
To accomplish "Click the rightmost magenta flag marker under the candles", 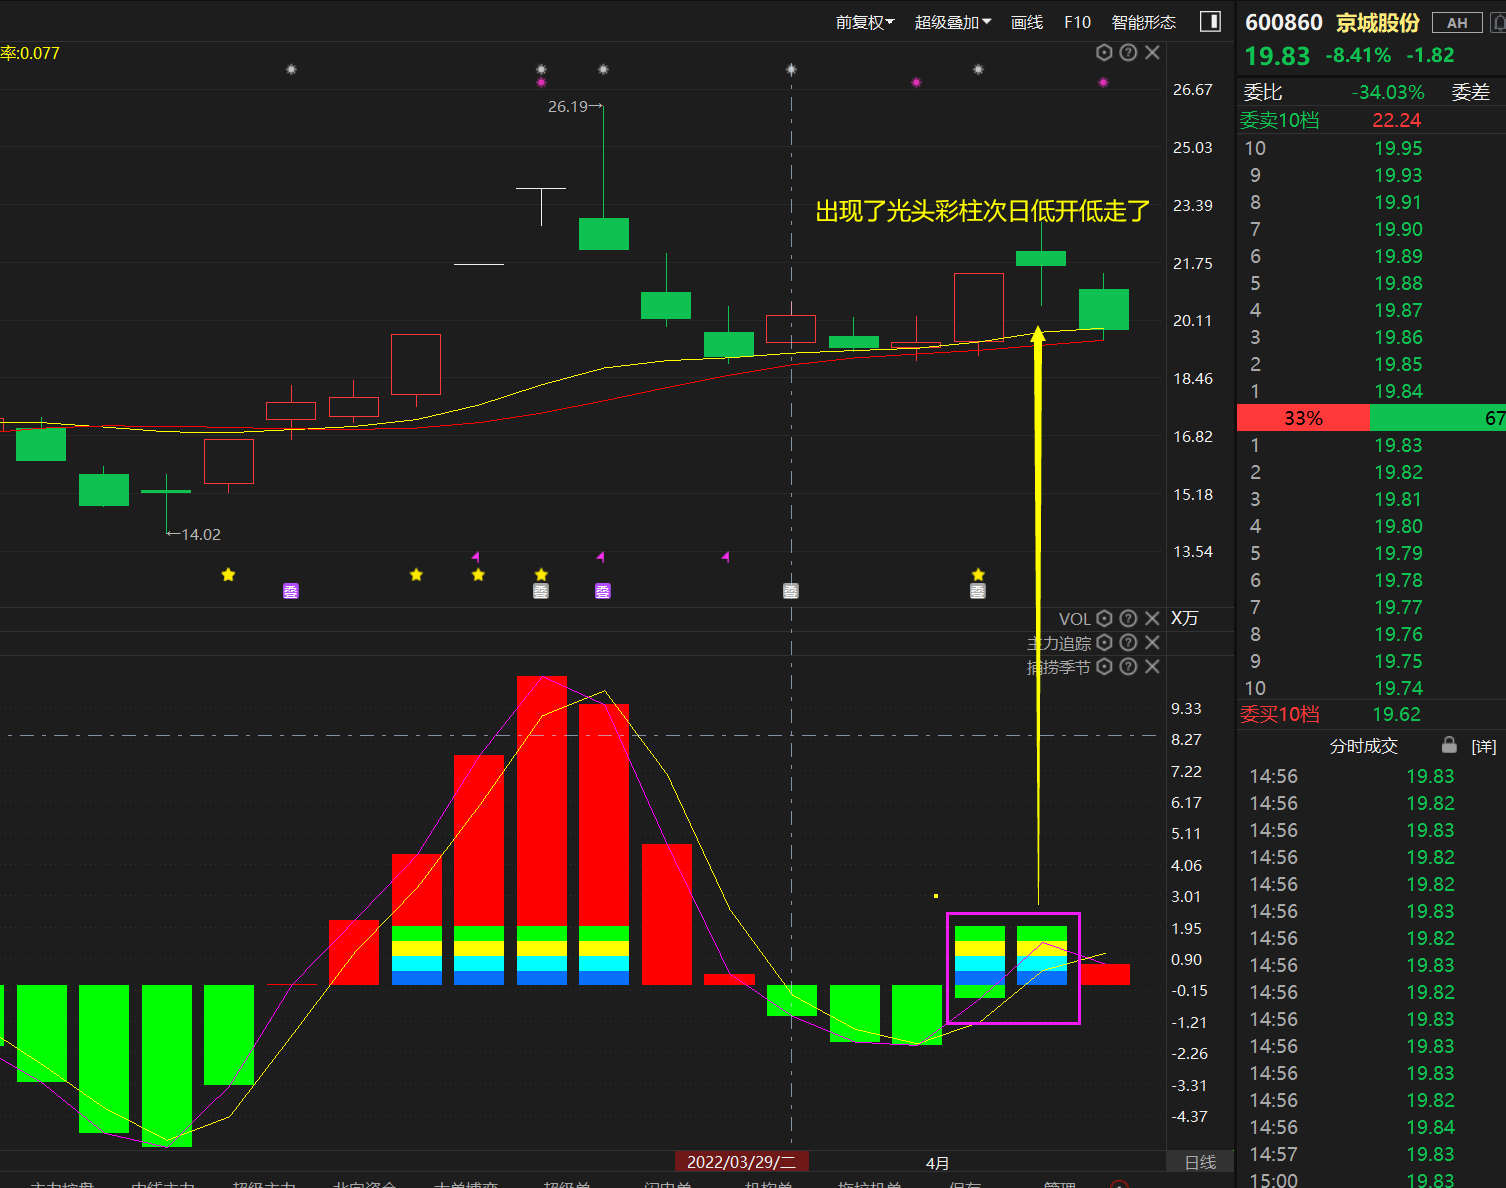I will [x=725, y=556].
